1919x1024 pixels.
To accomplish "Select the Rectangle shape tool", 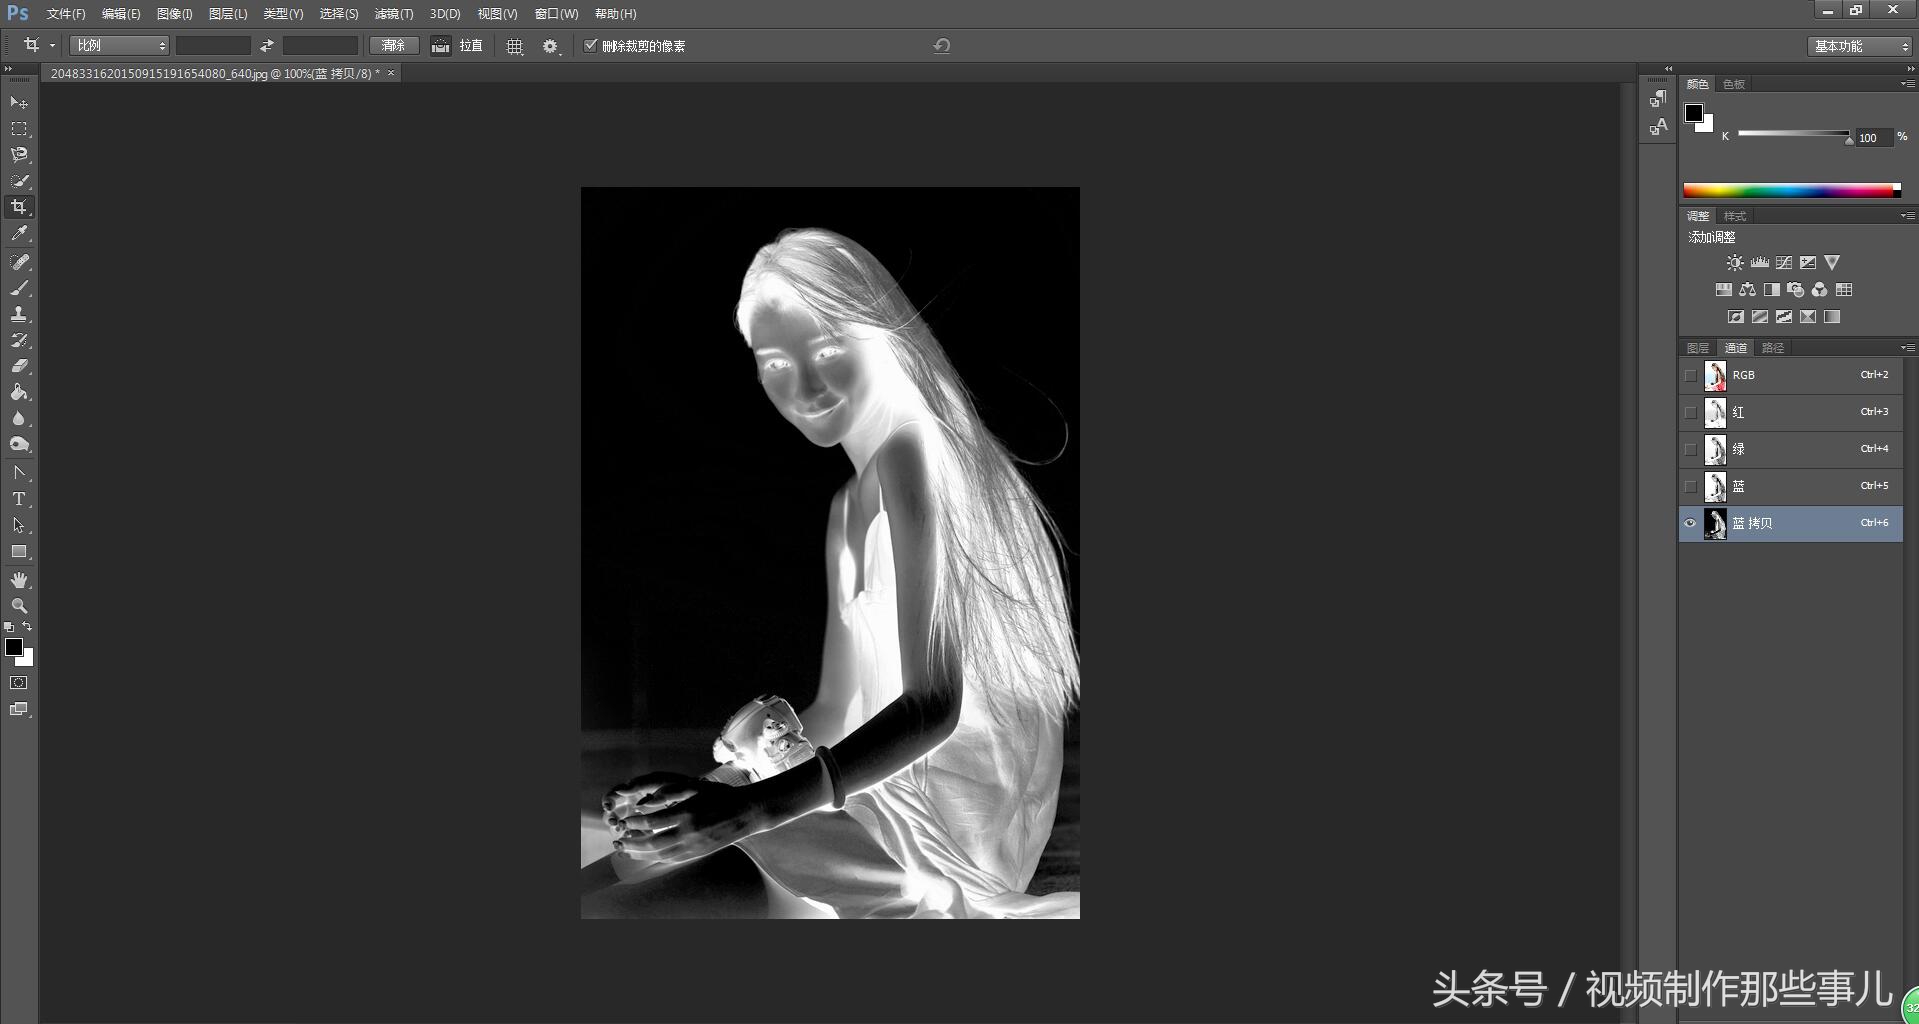I will tap(19, 552).
